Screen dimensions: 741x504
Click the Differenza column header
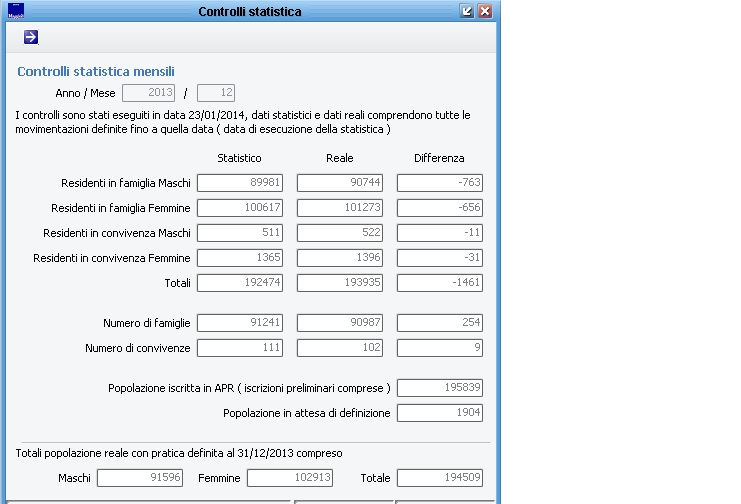coord(439,158)
